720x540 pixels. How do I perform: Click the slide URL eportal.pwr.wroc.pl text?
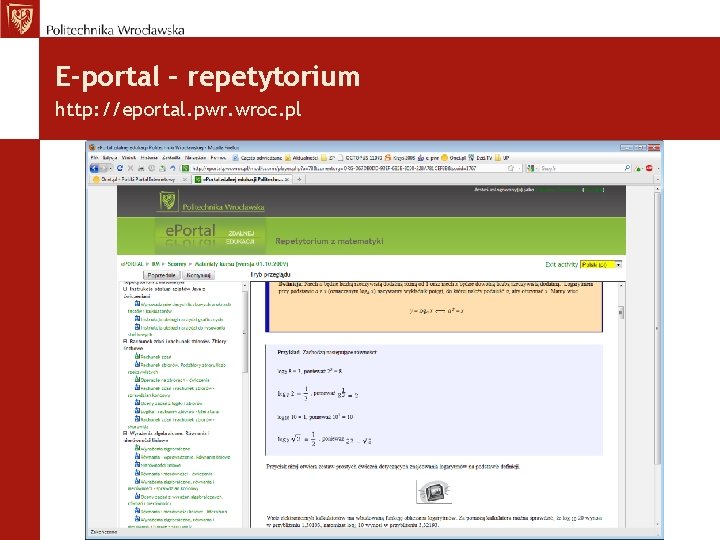178,110
